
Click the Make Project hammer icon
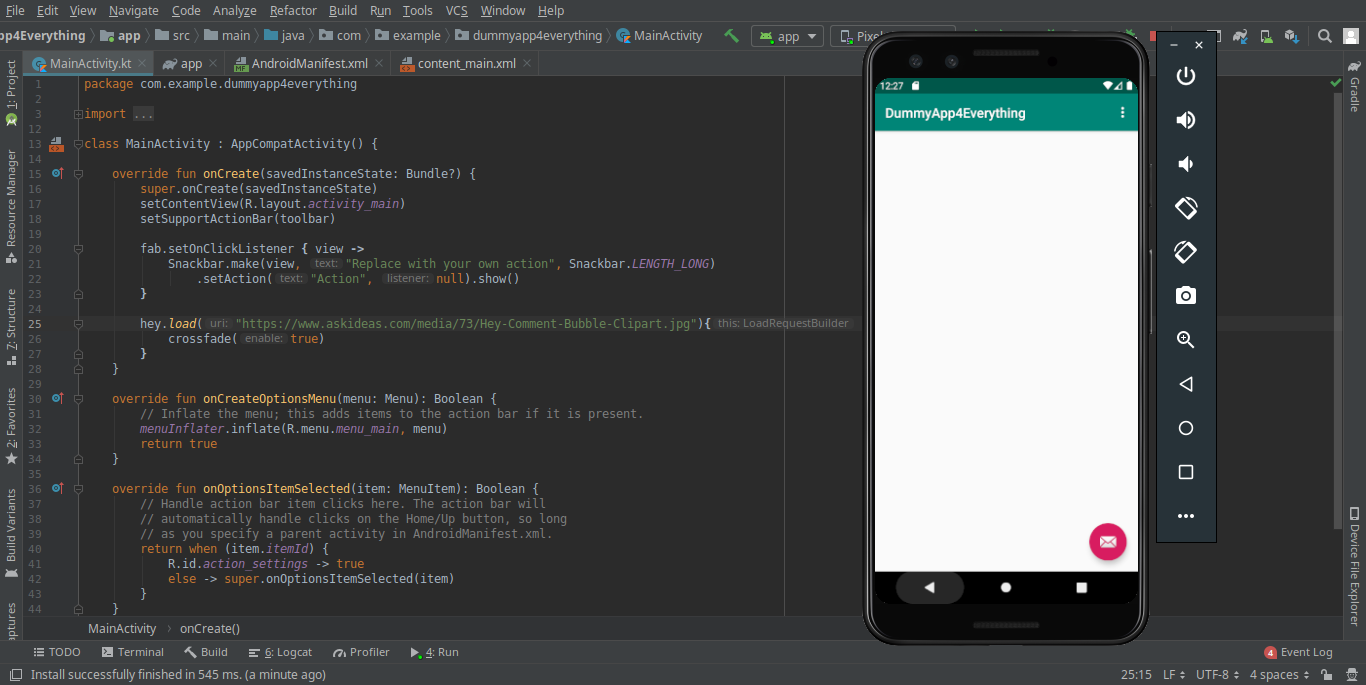tap(732, 36)
